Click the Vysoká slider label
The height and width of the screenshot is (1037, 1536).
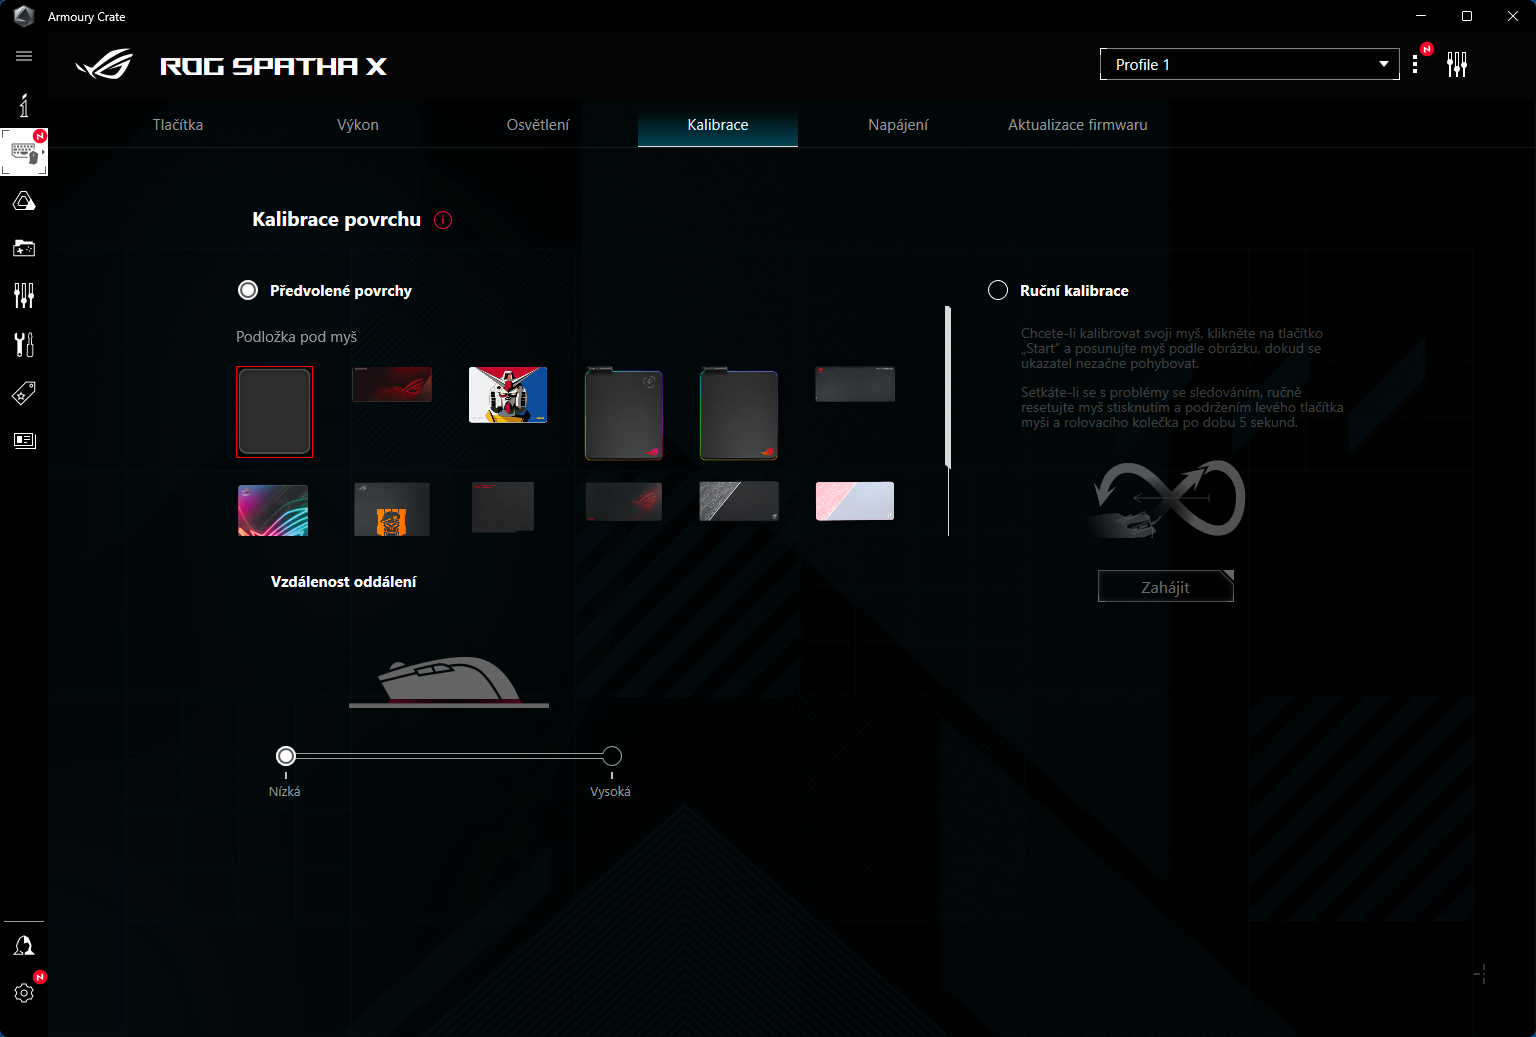pos(610,792)
